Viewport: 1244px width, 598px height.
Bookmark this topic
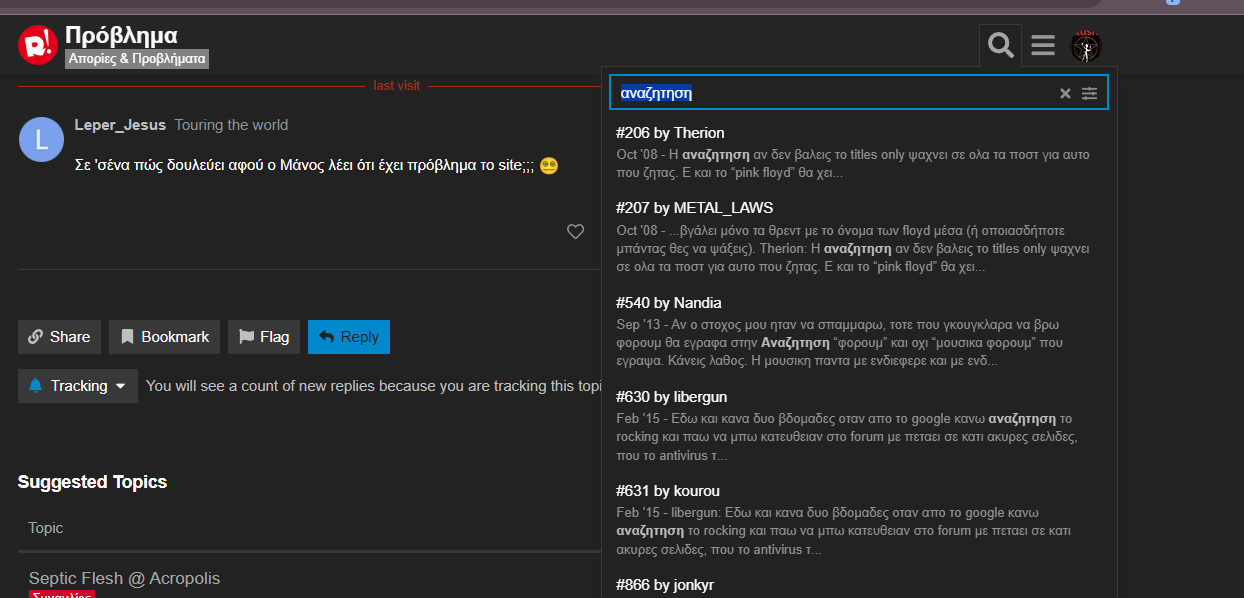coord(164,337)
